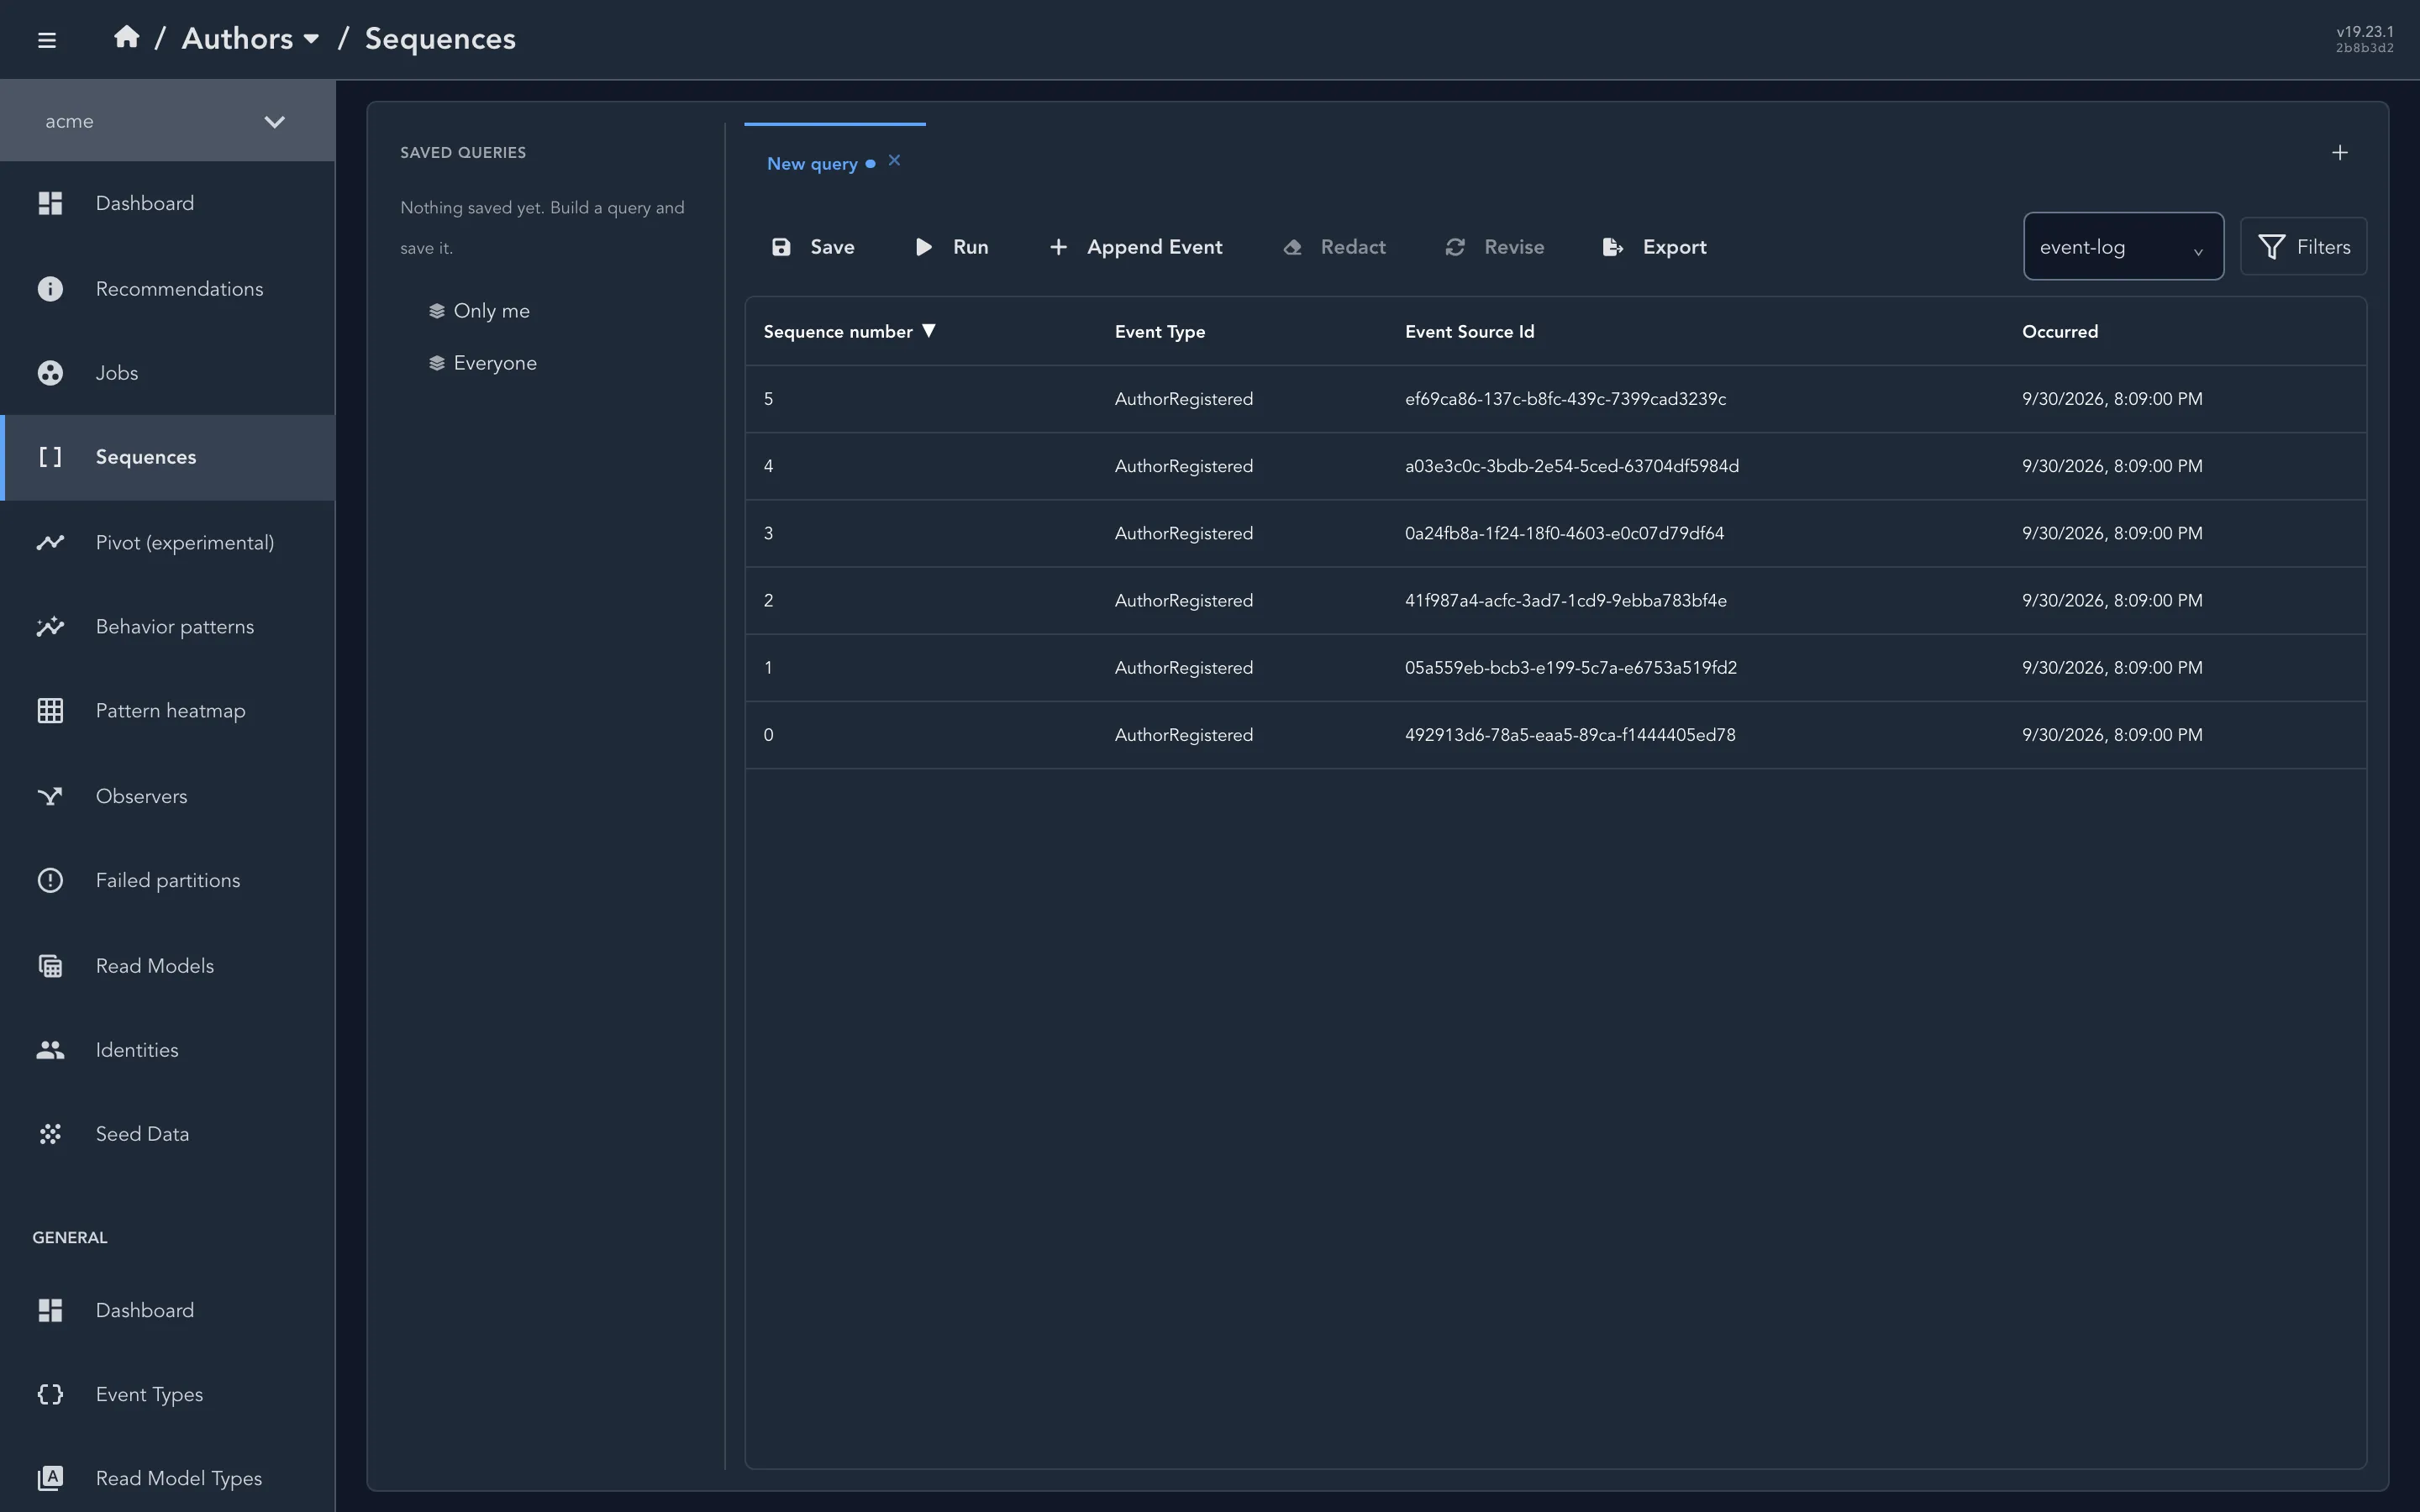
Task: Open Dashboard under acme in the sidebar
Action: coord(167,203)
